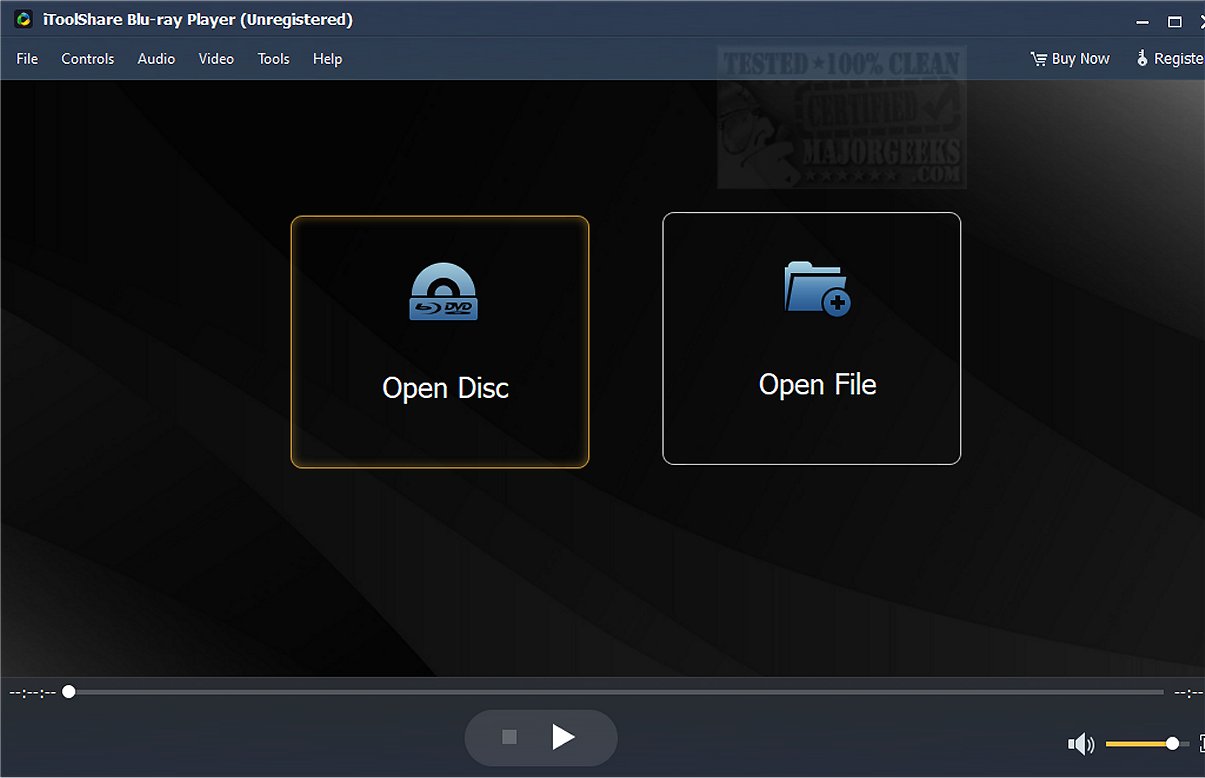
Task: Click the Open Disc button
Action: [440, 342]
